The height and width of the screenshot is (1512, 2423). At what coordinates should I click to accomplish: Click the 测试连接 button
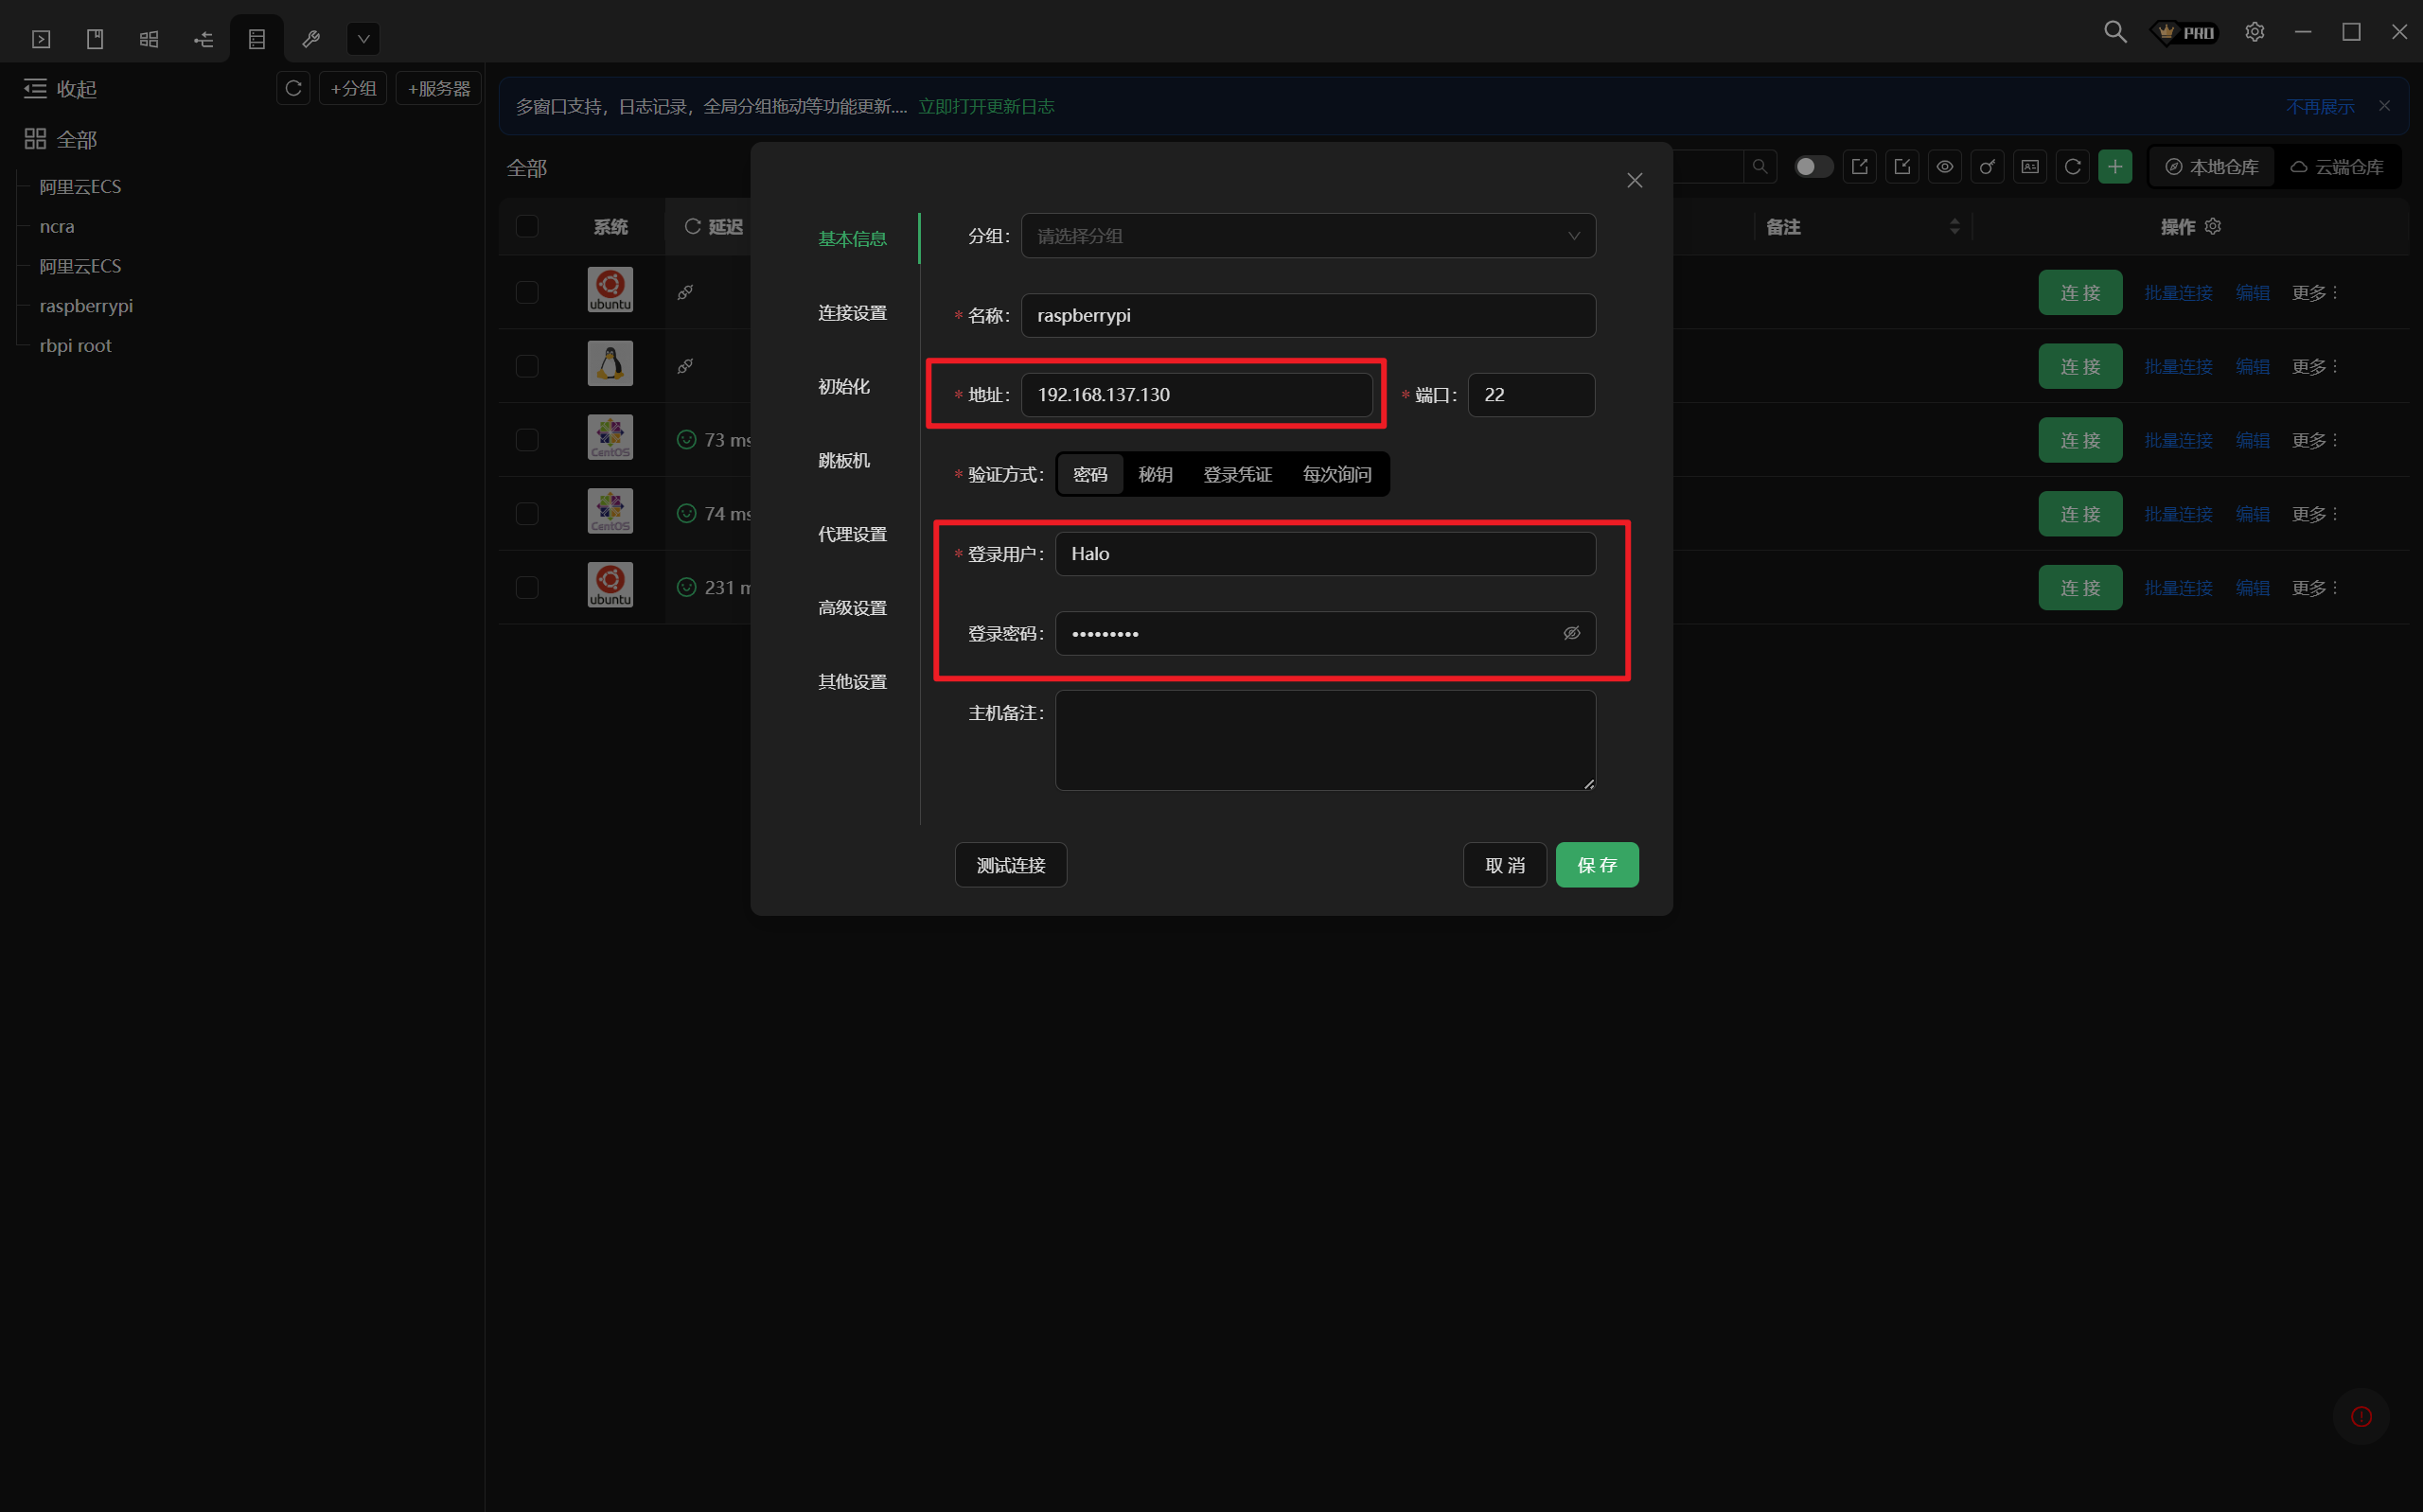1010,865
